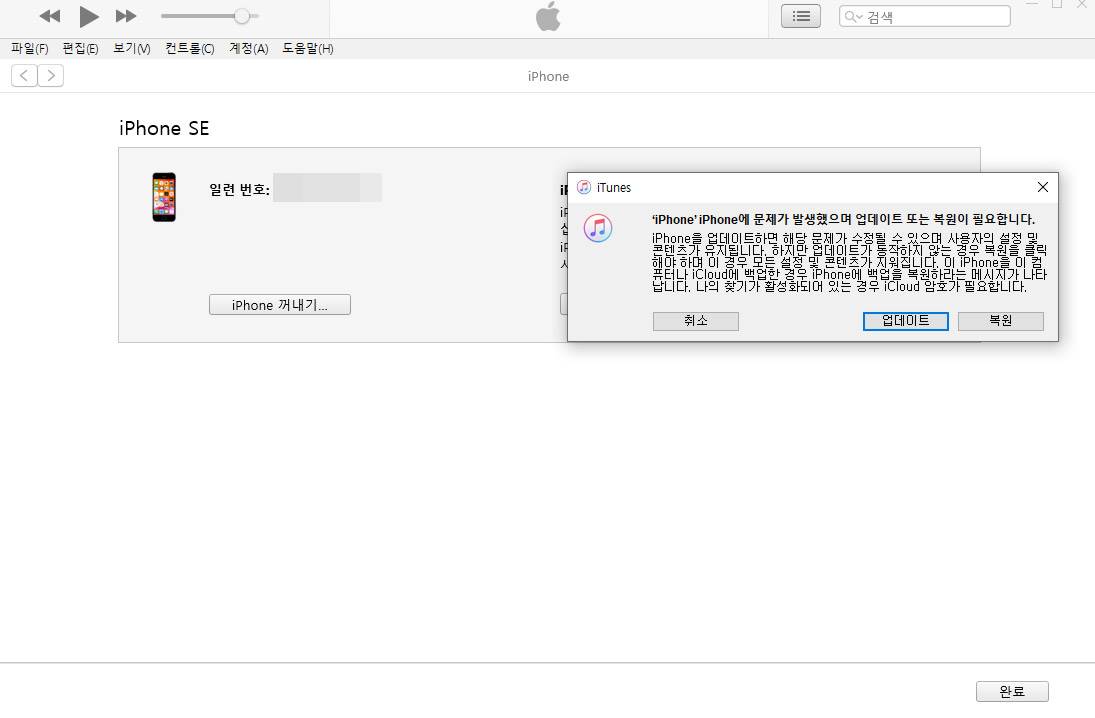
Task: Open the 파일(F) menu
Action: [x=30, y=48]
